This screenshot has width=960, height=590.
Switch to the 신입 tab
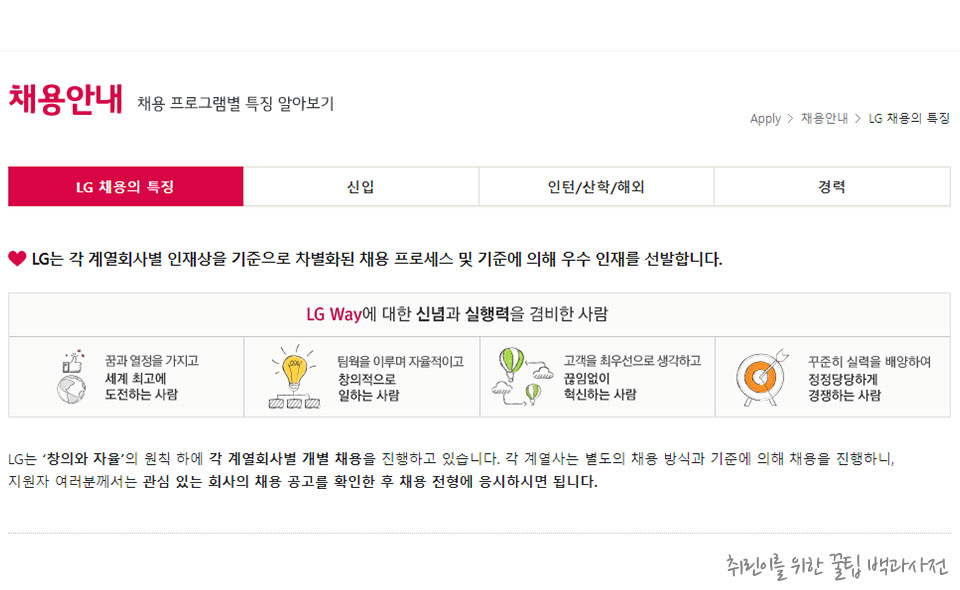pos(361,187)
